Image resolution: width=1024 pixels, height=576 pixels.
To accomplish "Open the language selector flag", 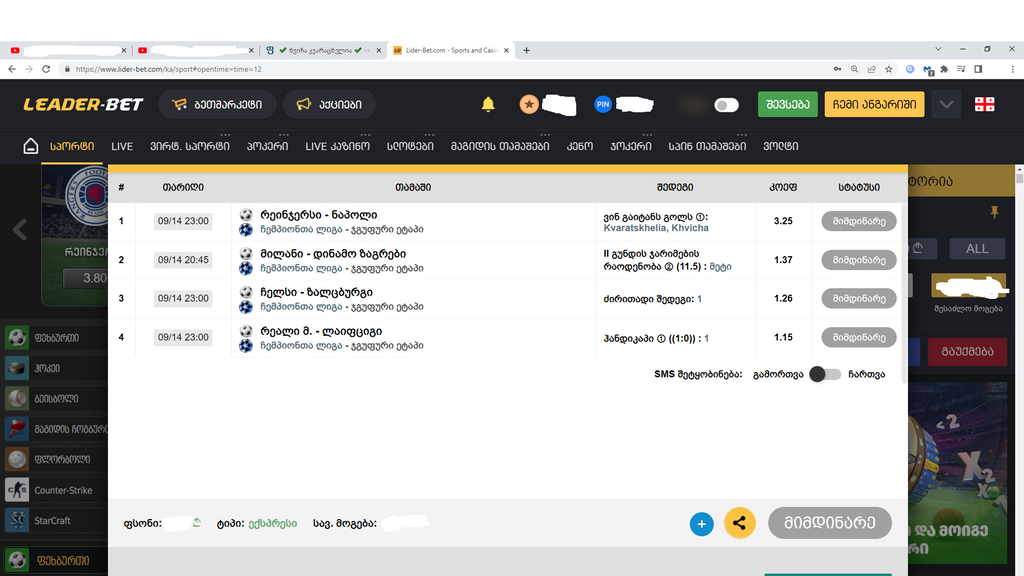I will pyautogui.click(x=985, y=104).
